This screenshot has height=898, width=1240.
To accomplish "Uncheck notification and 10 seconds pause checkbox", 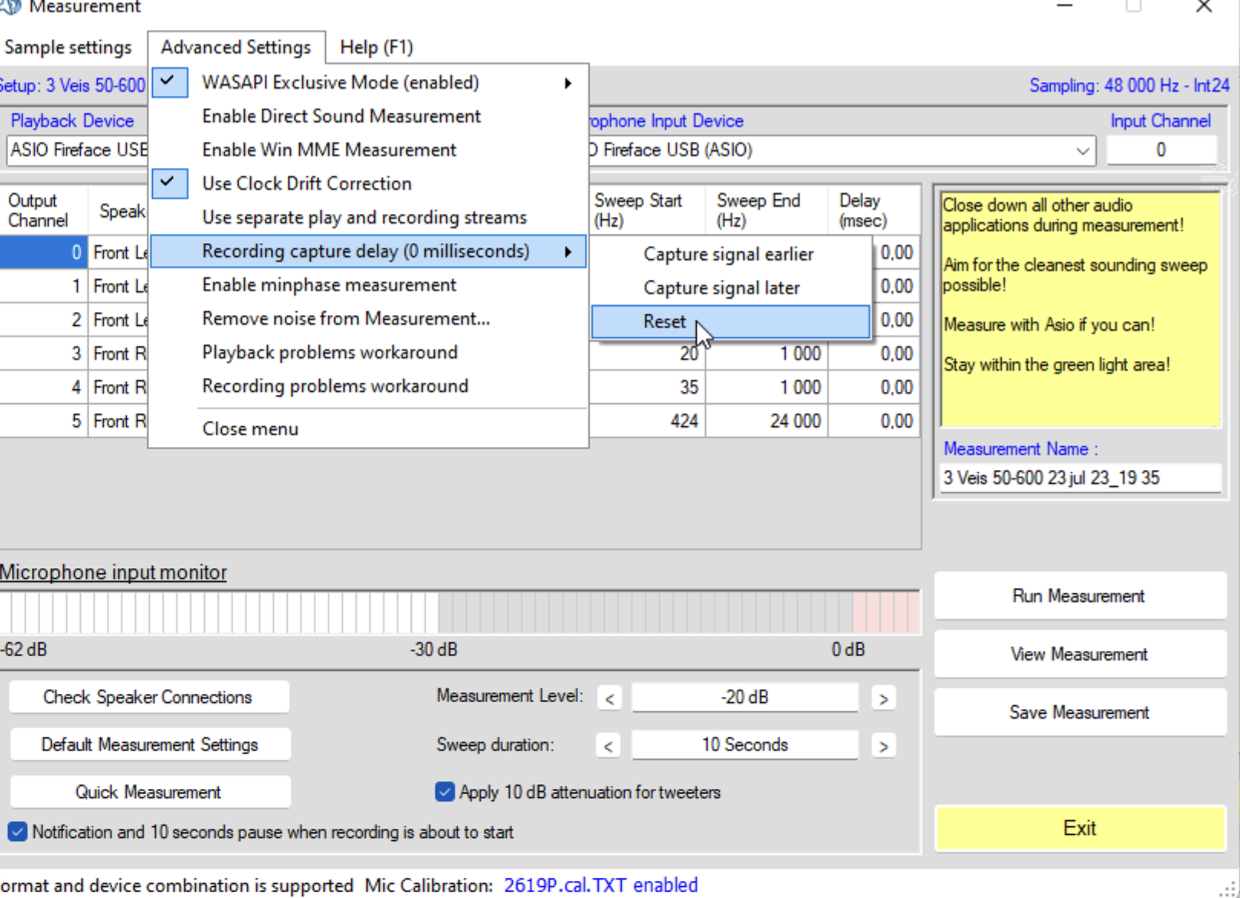I will click(17, 832).
